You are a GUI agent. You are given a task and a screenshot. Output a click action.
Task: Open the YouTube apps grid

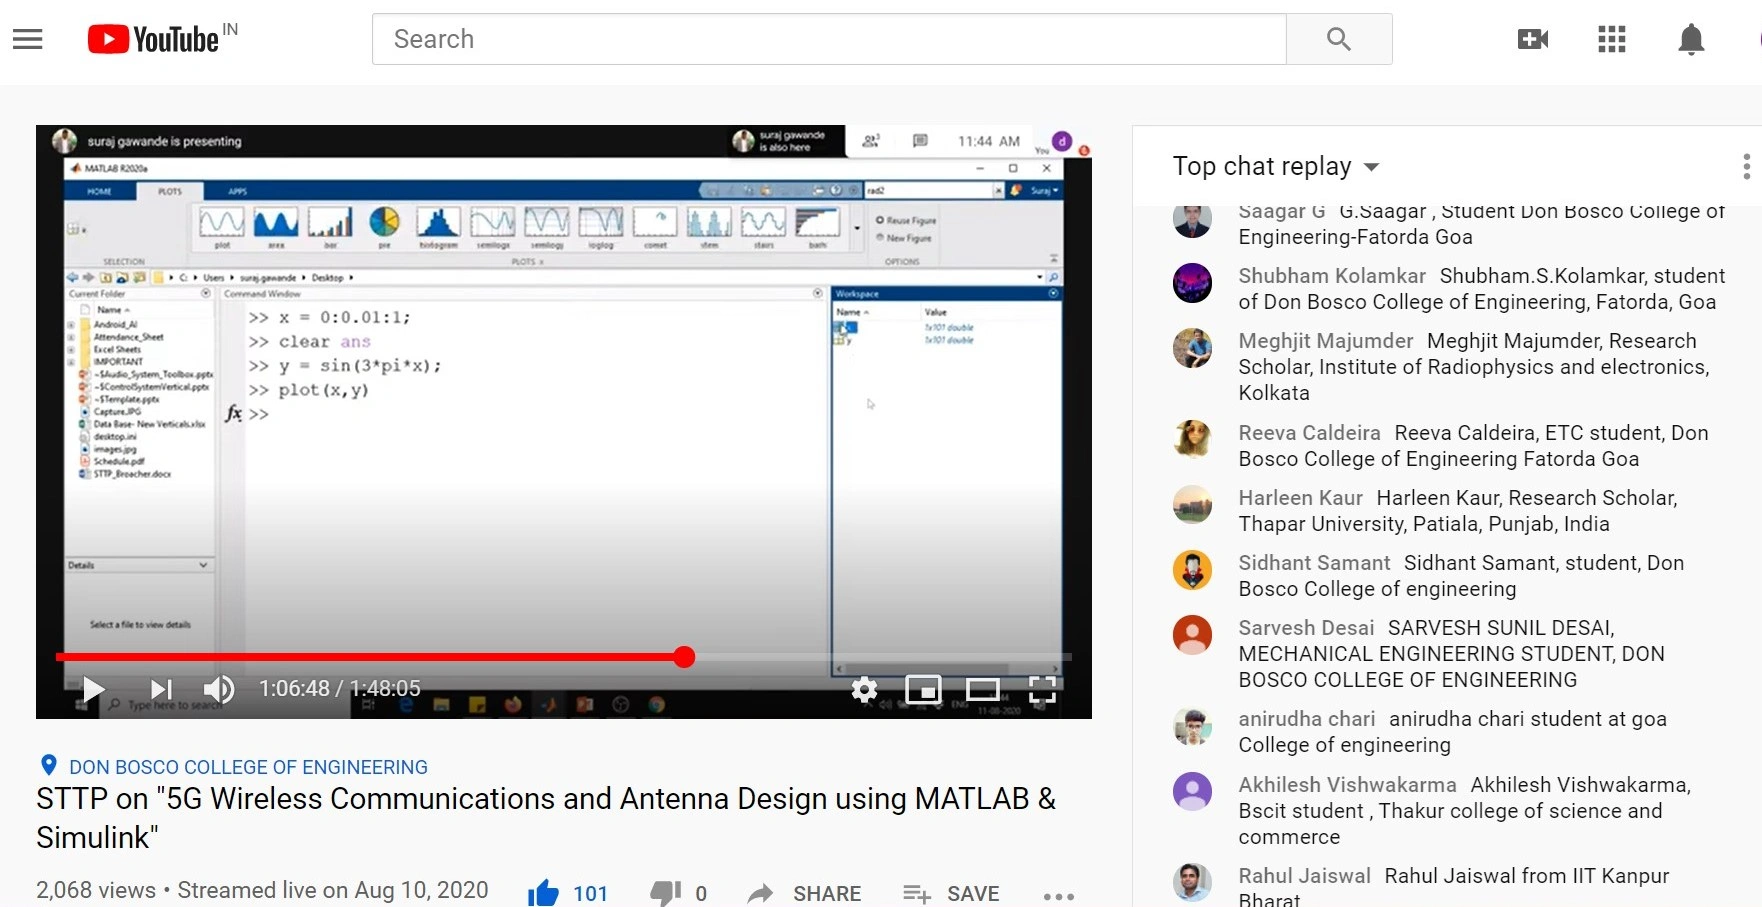1612,39
